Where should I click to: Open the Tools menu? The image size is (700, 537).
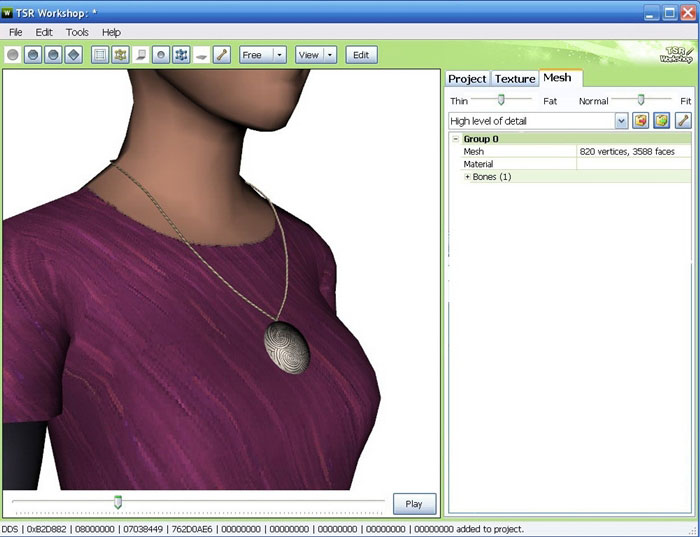point(77,32)
